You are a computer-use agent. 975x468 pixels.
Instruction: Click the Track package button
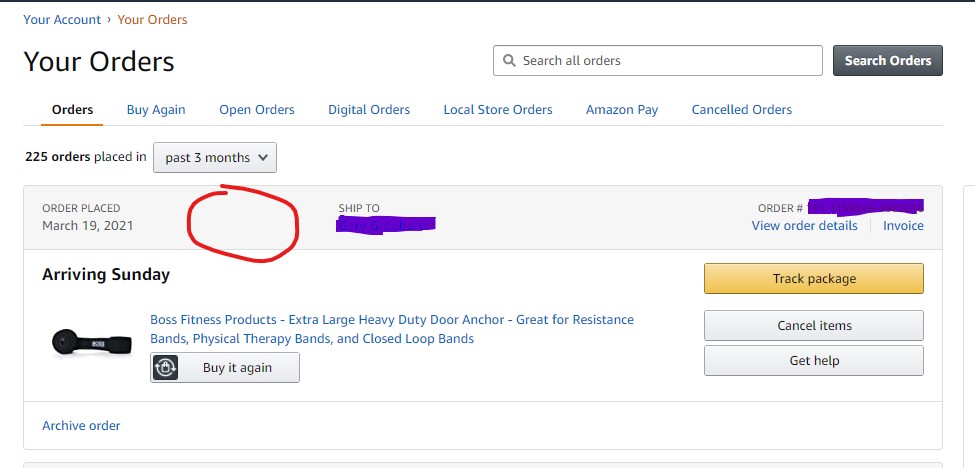tap(814, 278)
